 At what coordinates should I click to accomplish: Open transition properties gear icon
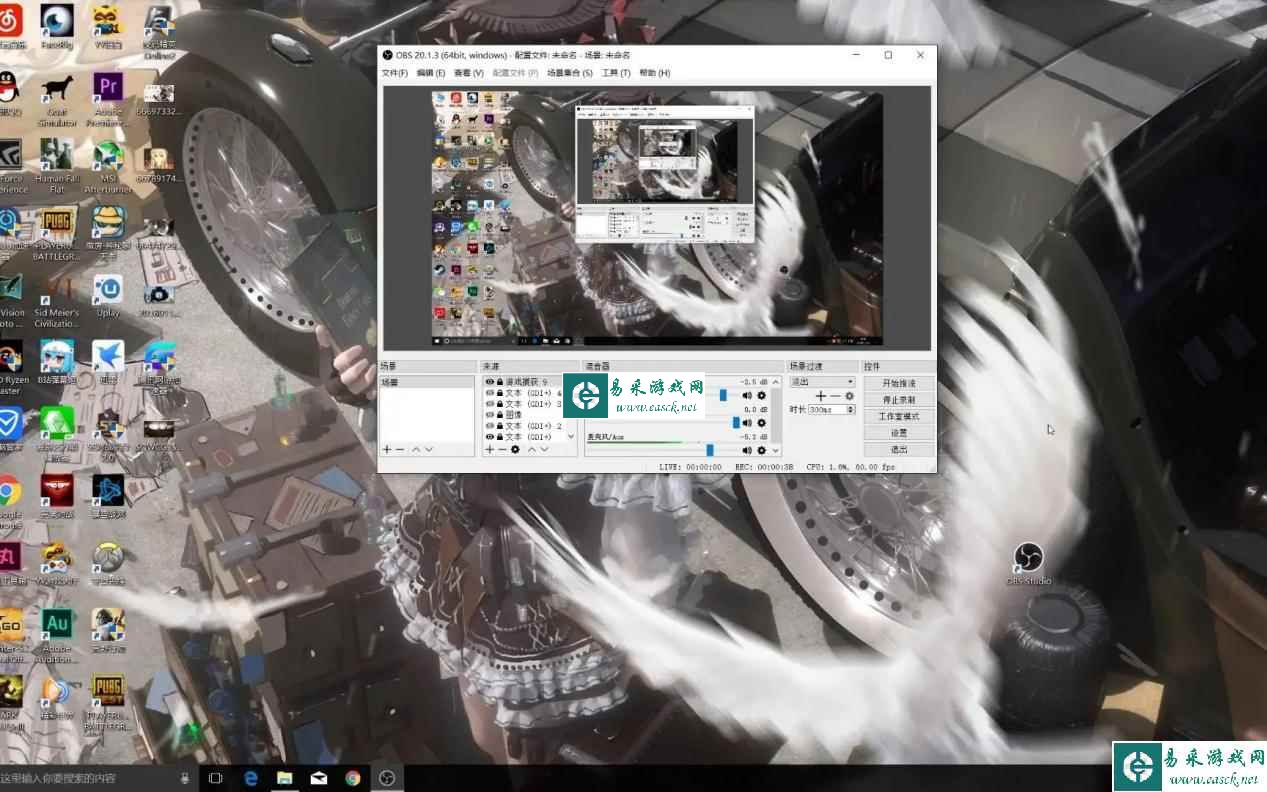click(850, 396)
